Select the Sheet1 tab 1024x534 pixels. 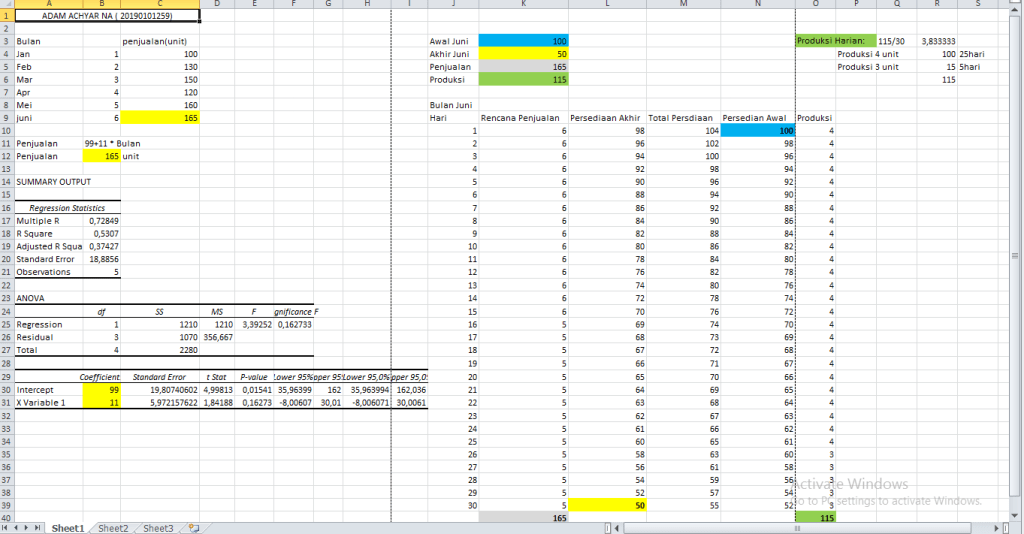(68, 527)
